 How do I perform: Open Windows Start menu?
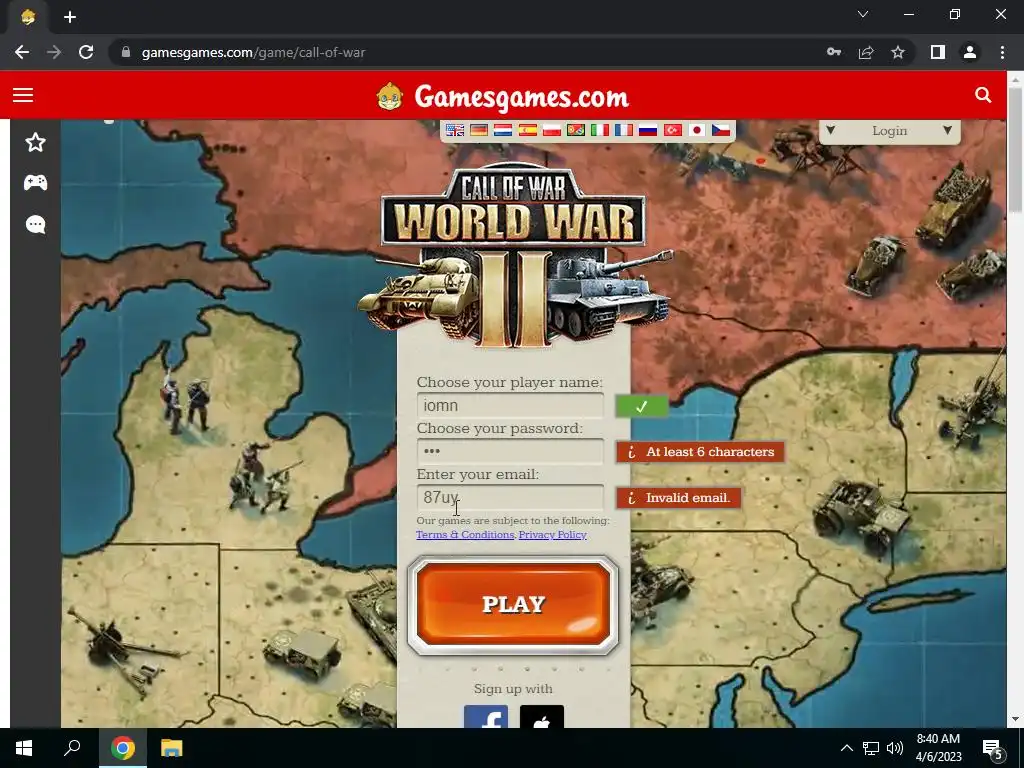click(x=24, y=748)
